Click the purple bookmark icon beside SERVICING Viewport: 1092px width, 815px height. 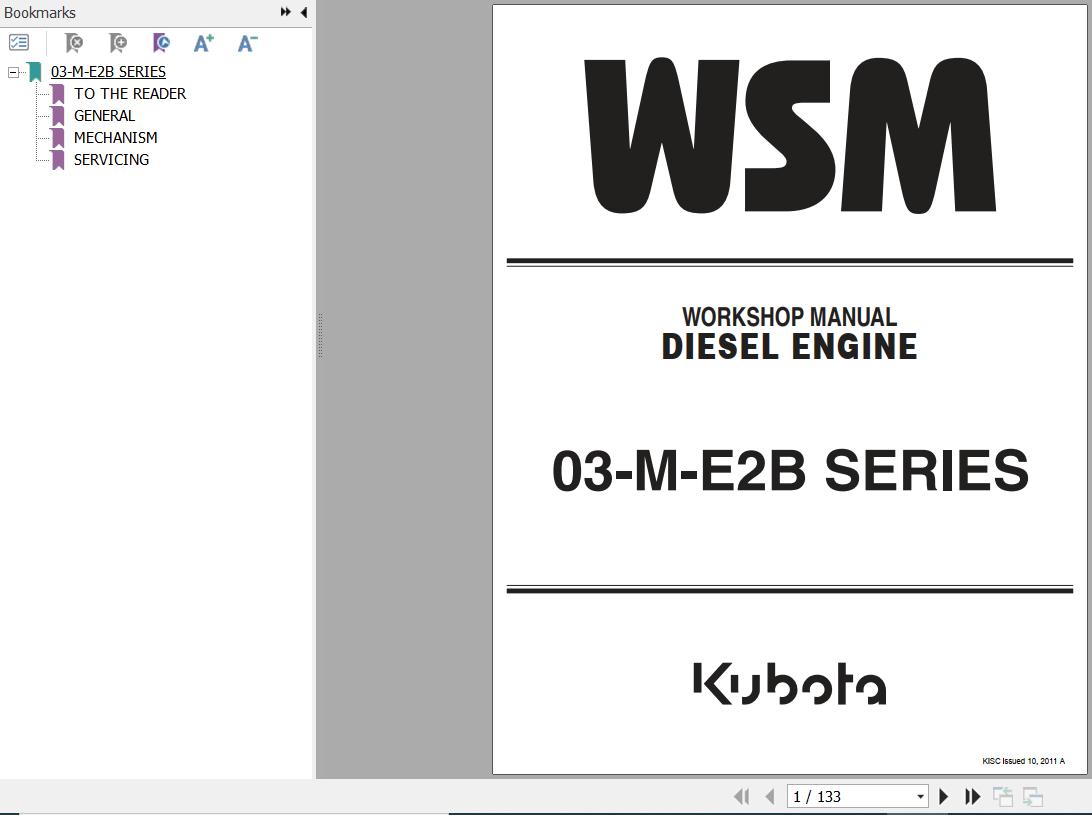click(58, 160)
